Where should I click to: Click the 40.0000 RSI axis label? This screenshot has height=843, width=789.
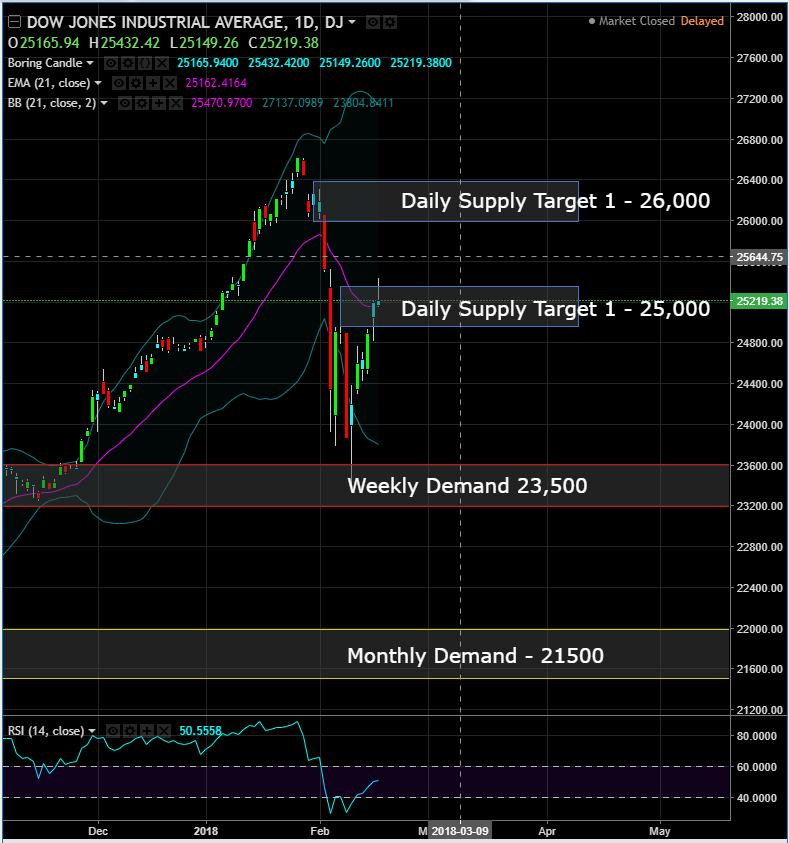pyautogui.click(x=757, y=798)
